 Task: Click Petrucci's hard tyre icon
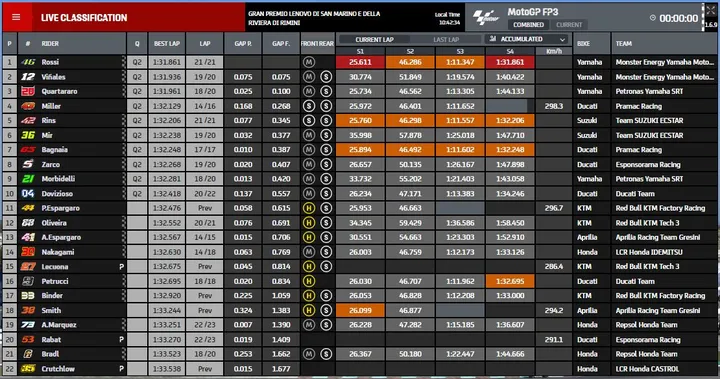pos(309,281)
